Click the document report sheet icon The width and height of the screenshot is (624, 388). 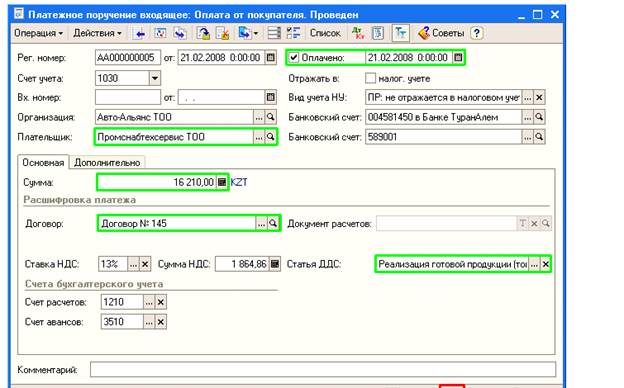378,33
